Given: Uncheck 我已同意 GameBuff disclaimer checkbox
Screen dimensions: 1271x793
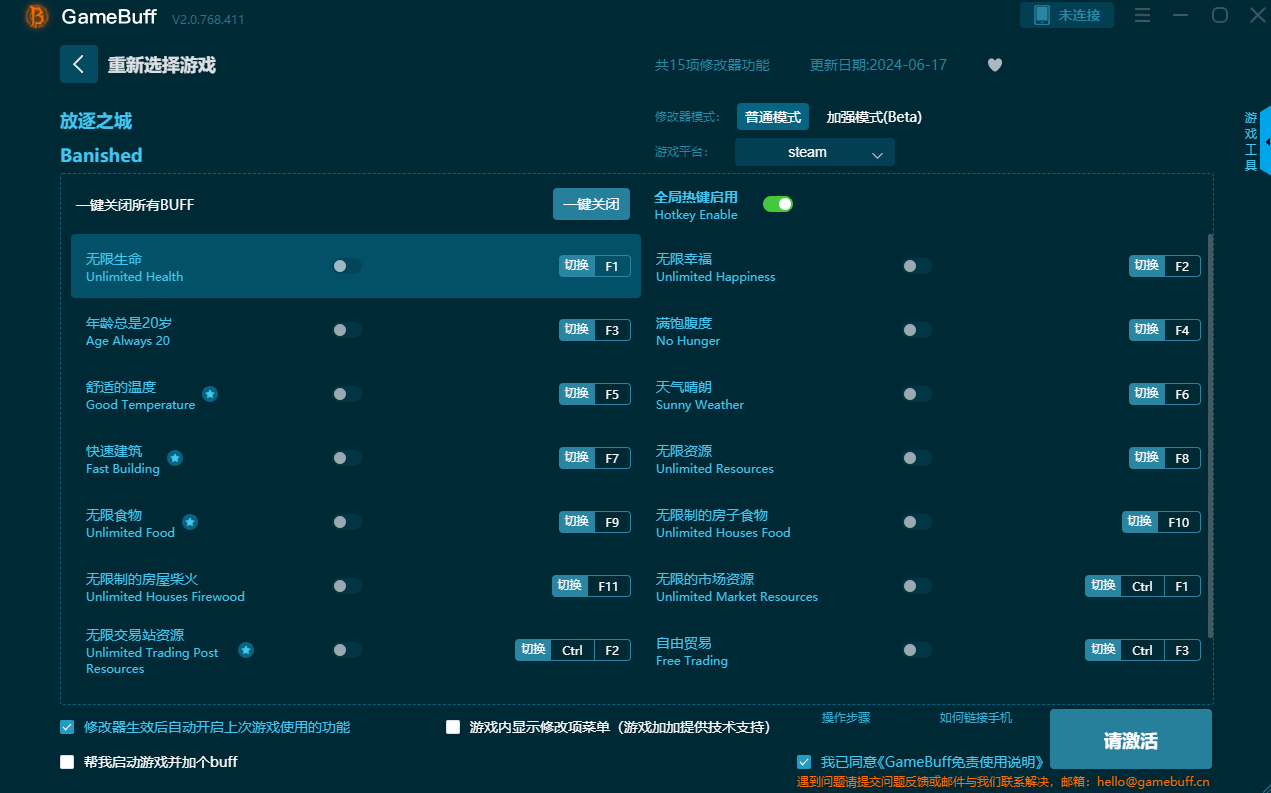Looking at the screenshot, I should pyautogui.click(x=804, y=762).
